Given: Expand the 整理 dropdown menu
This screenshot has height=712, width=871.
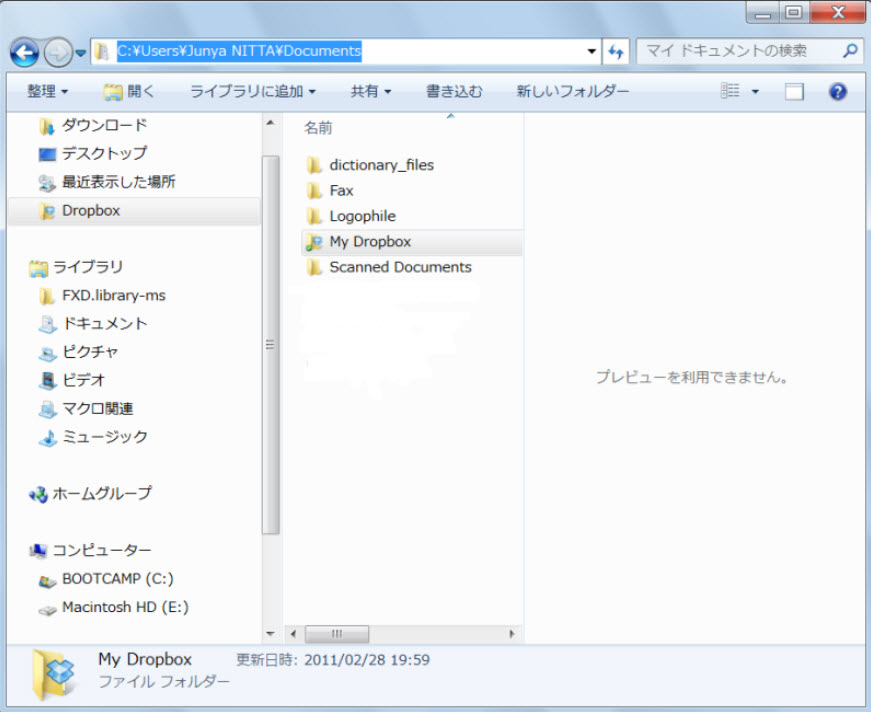Looking at the screenshot, I should pos(47,92).
